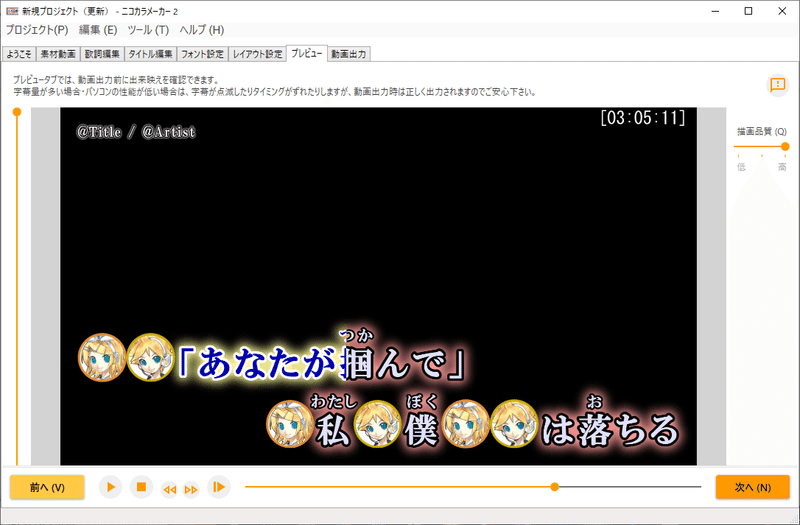Viewport: 800px width, 525px height.
Task: Switch to the レイアウト設定 tab
Action: (x=257, y=54)
